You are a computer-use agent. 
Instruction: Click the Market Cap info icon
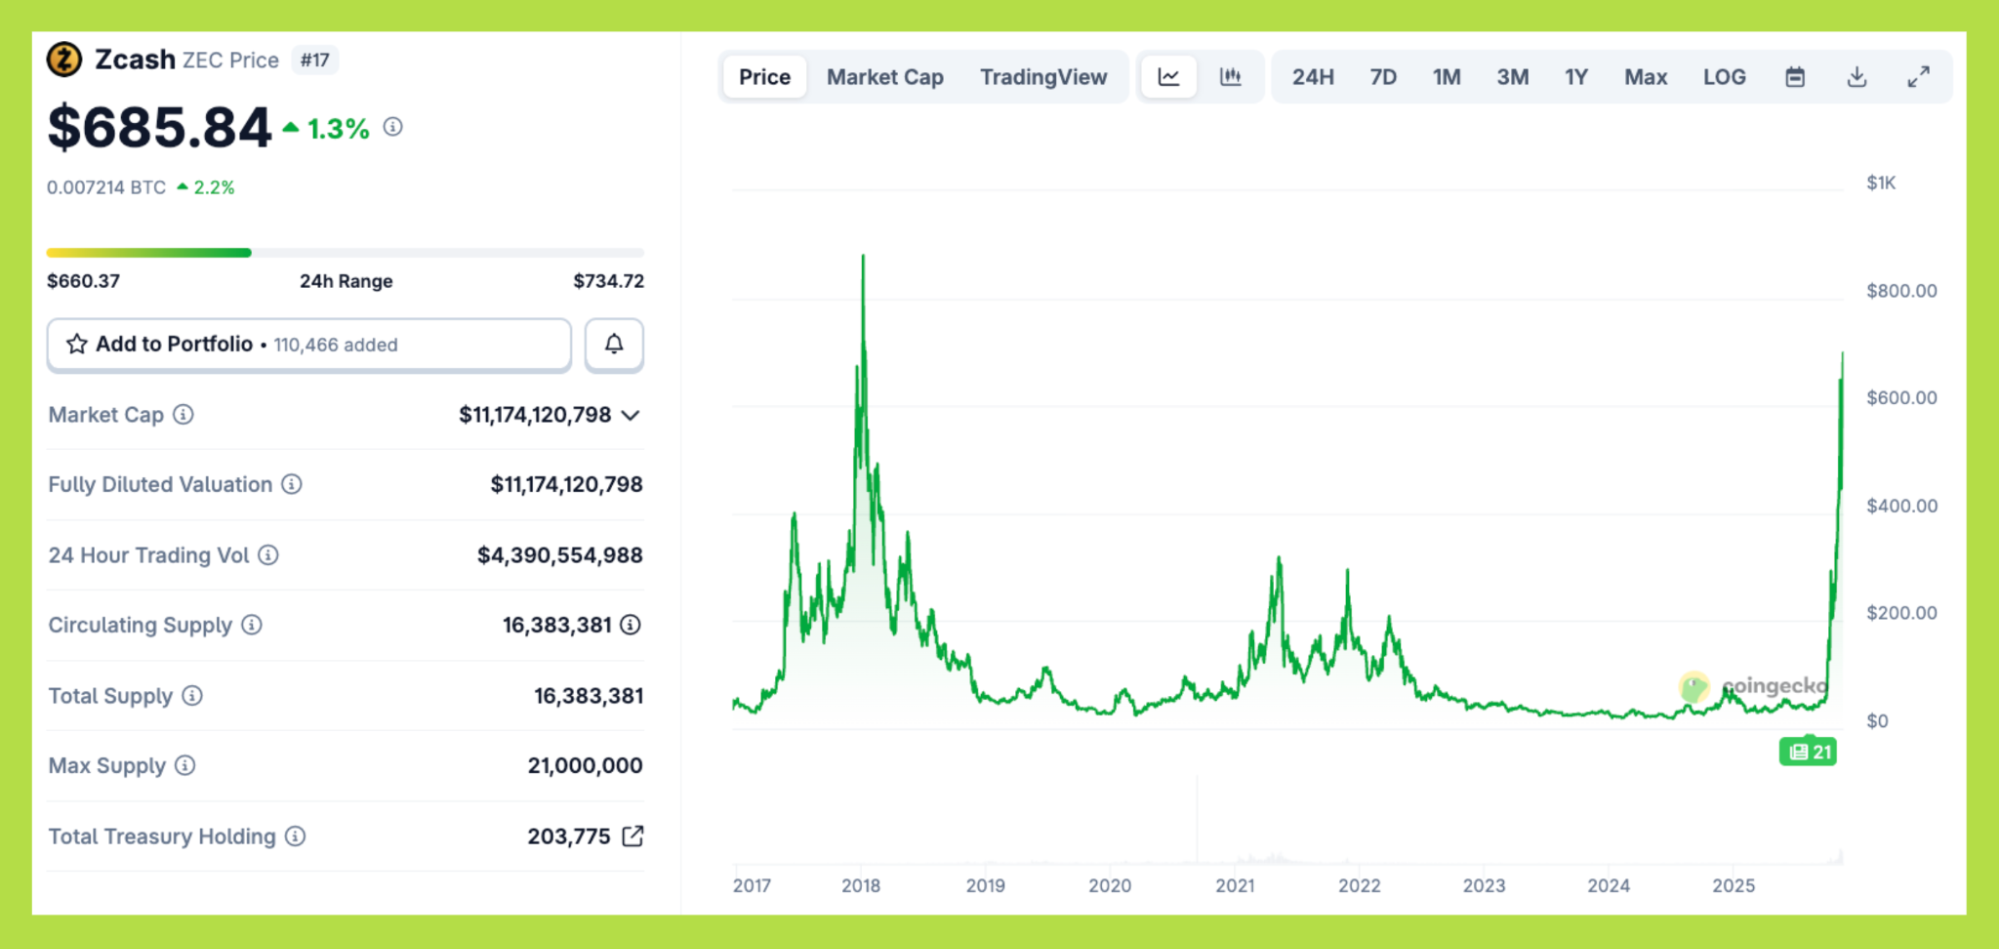pos(183,414)
